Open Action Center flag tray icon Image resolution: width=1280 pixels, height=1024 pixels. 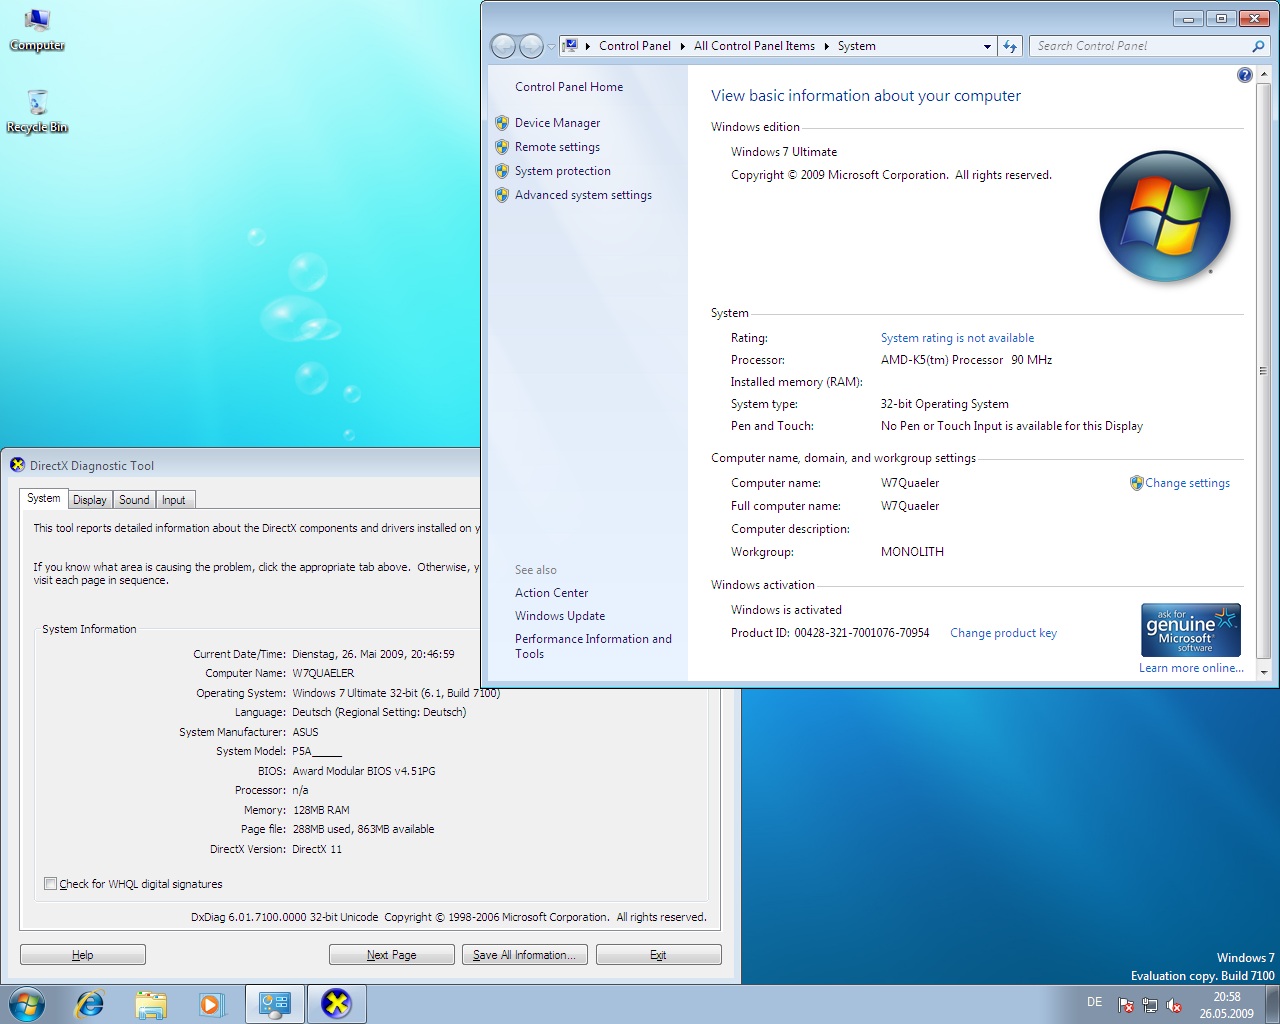pos(1126,1005)
